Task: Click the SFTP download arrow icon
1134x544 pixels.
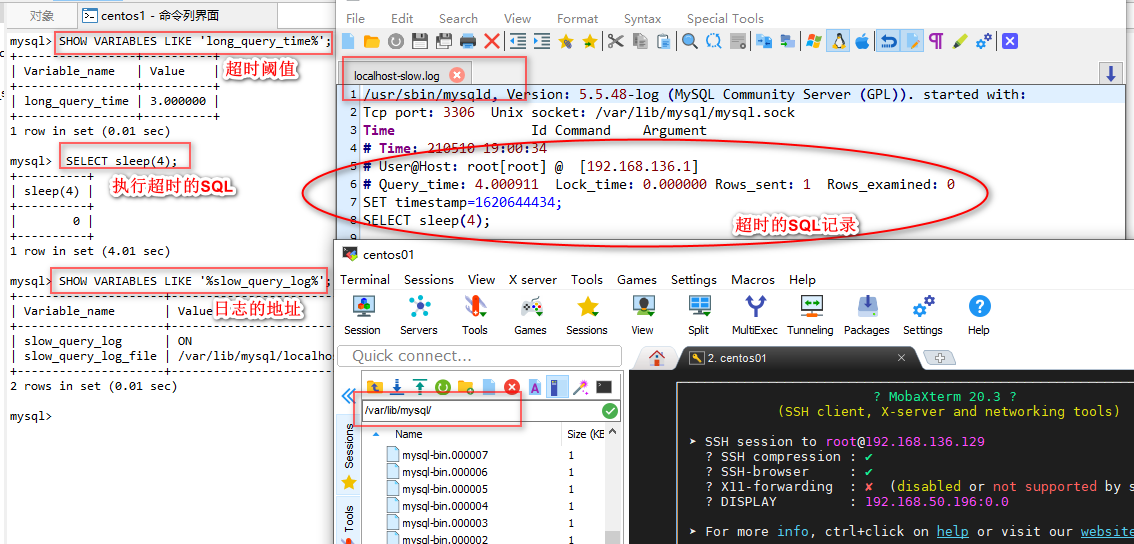Action: pyautogui.click(x=396, y=387)
